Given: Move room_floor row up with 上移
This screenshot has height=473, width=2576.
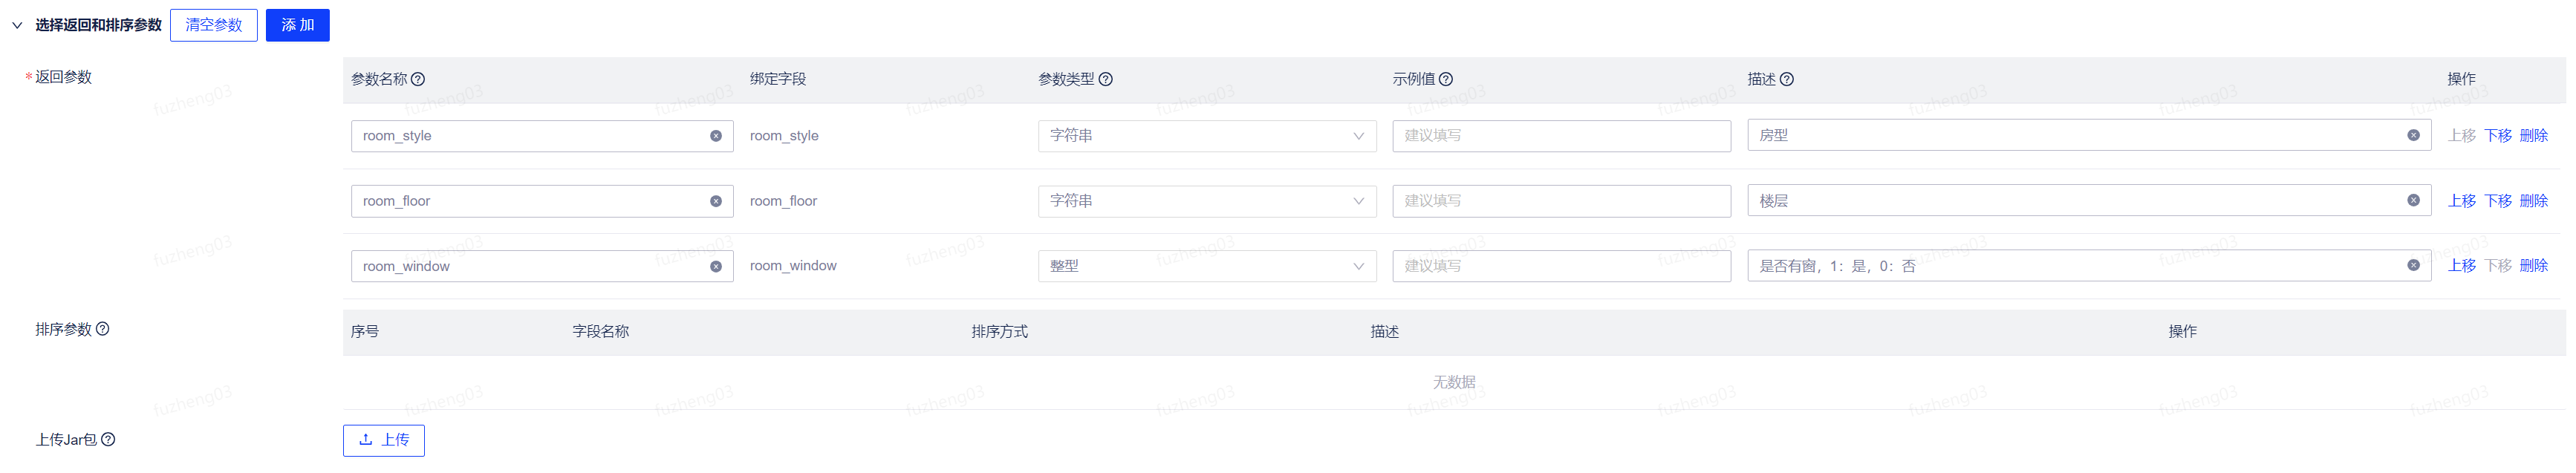Looking at the screenshot, I should 2461,201.
